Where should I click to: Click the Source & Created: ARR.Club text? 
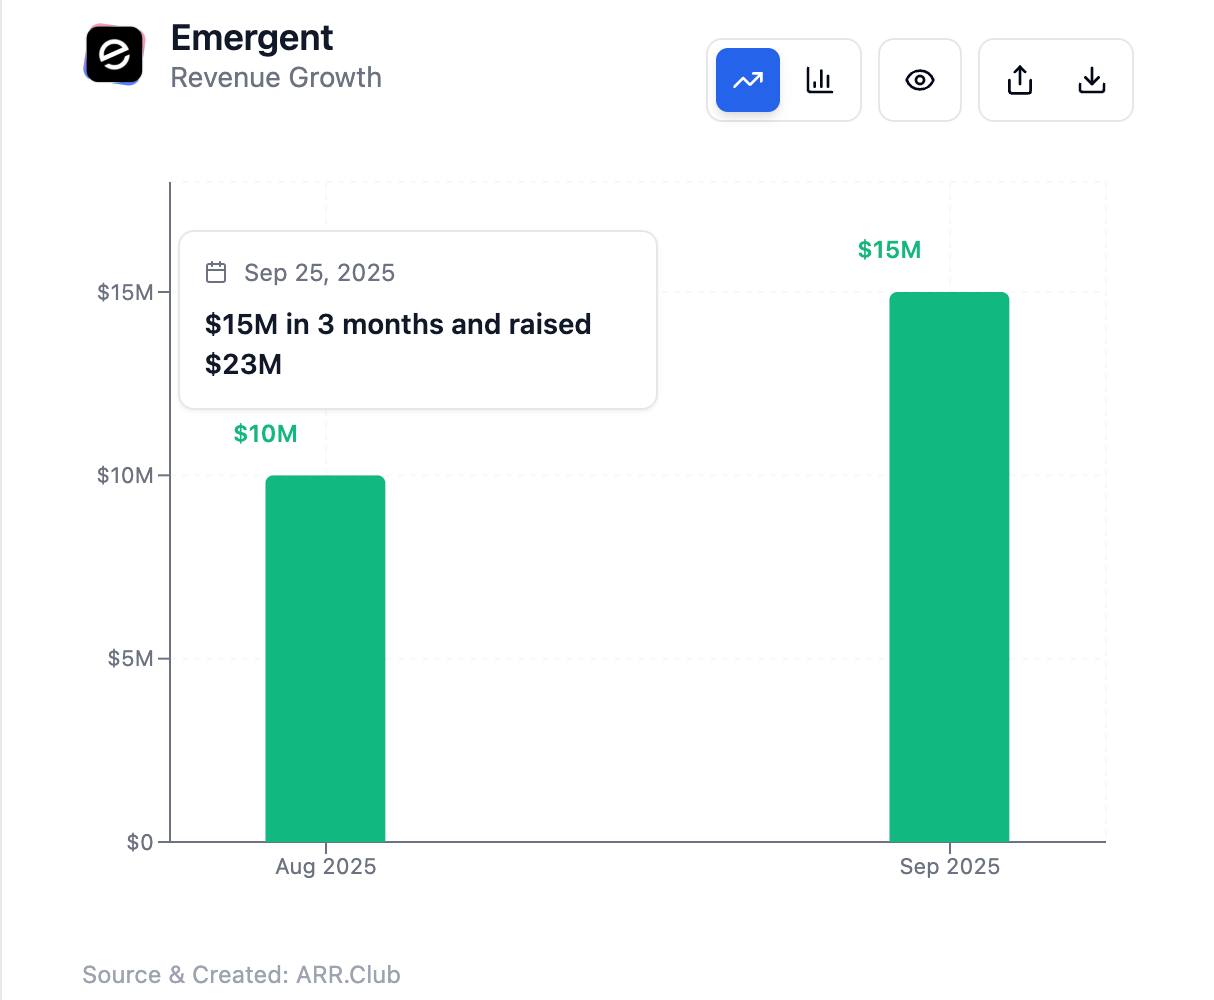241,975
